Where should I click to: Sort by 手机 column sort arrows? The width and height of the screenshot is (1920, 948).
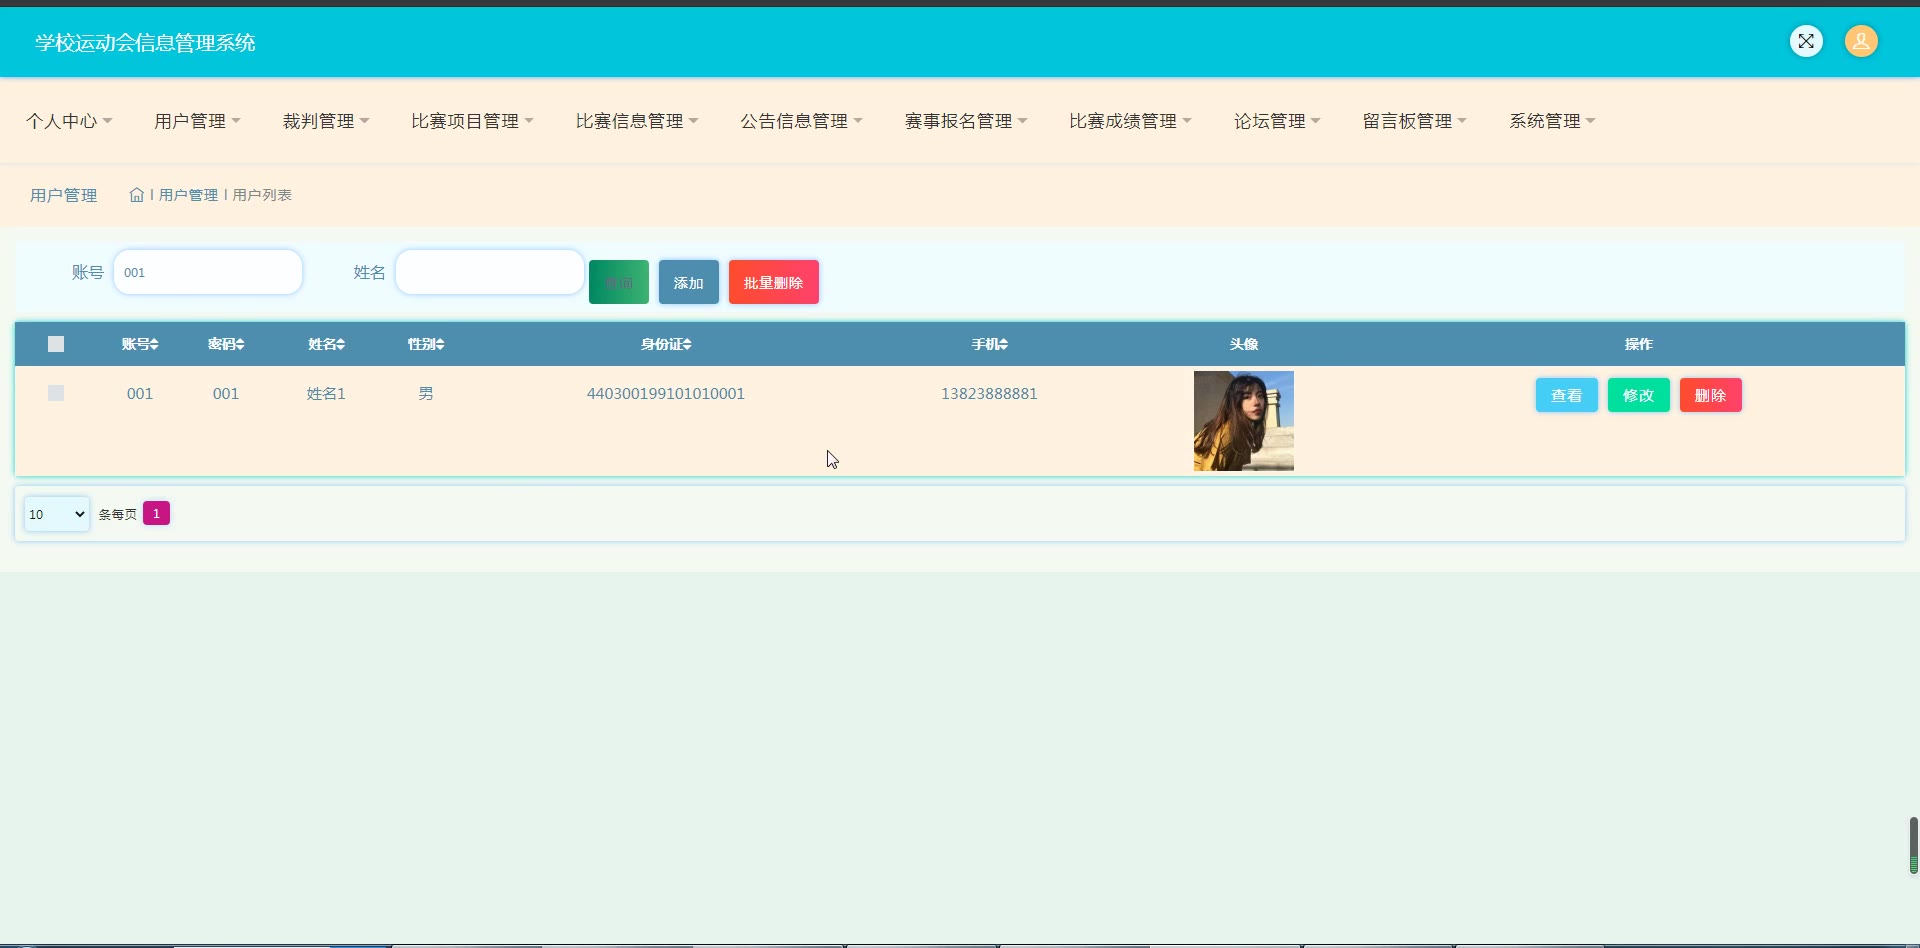click(1003, 344)
